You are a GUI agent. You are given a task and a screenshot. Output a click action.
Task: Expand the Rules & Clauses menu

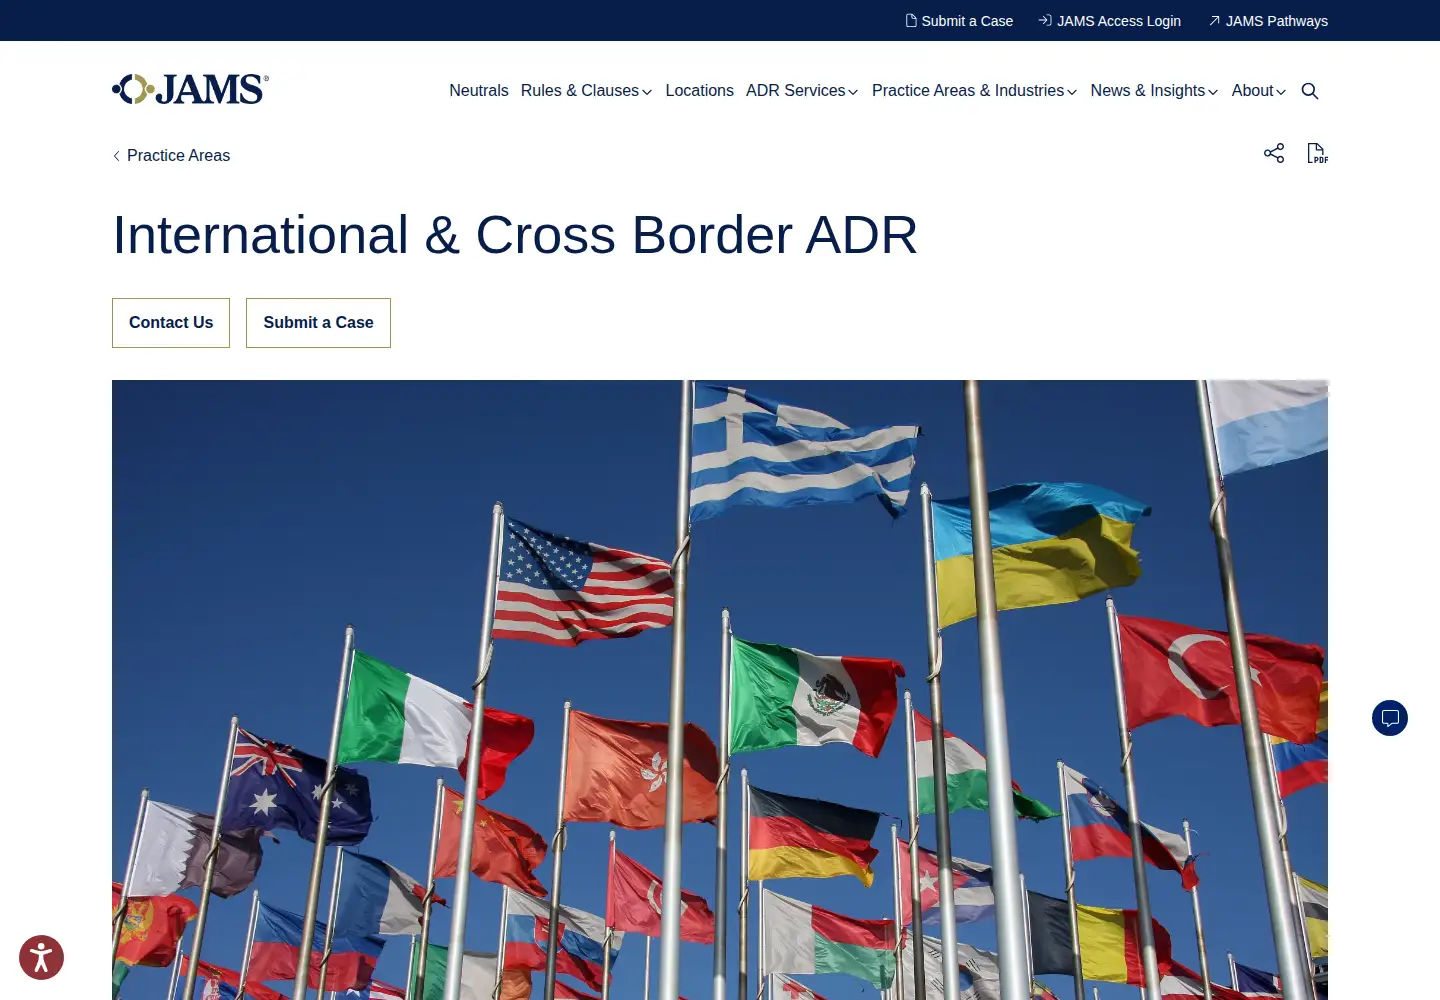(586, 91)
